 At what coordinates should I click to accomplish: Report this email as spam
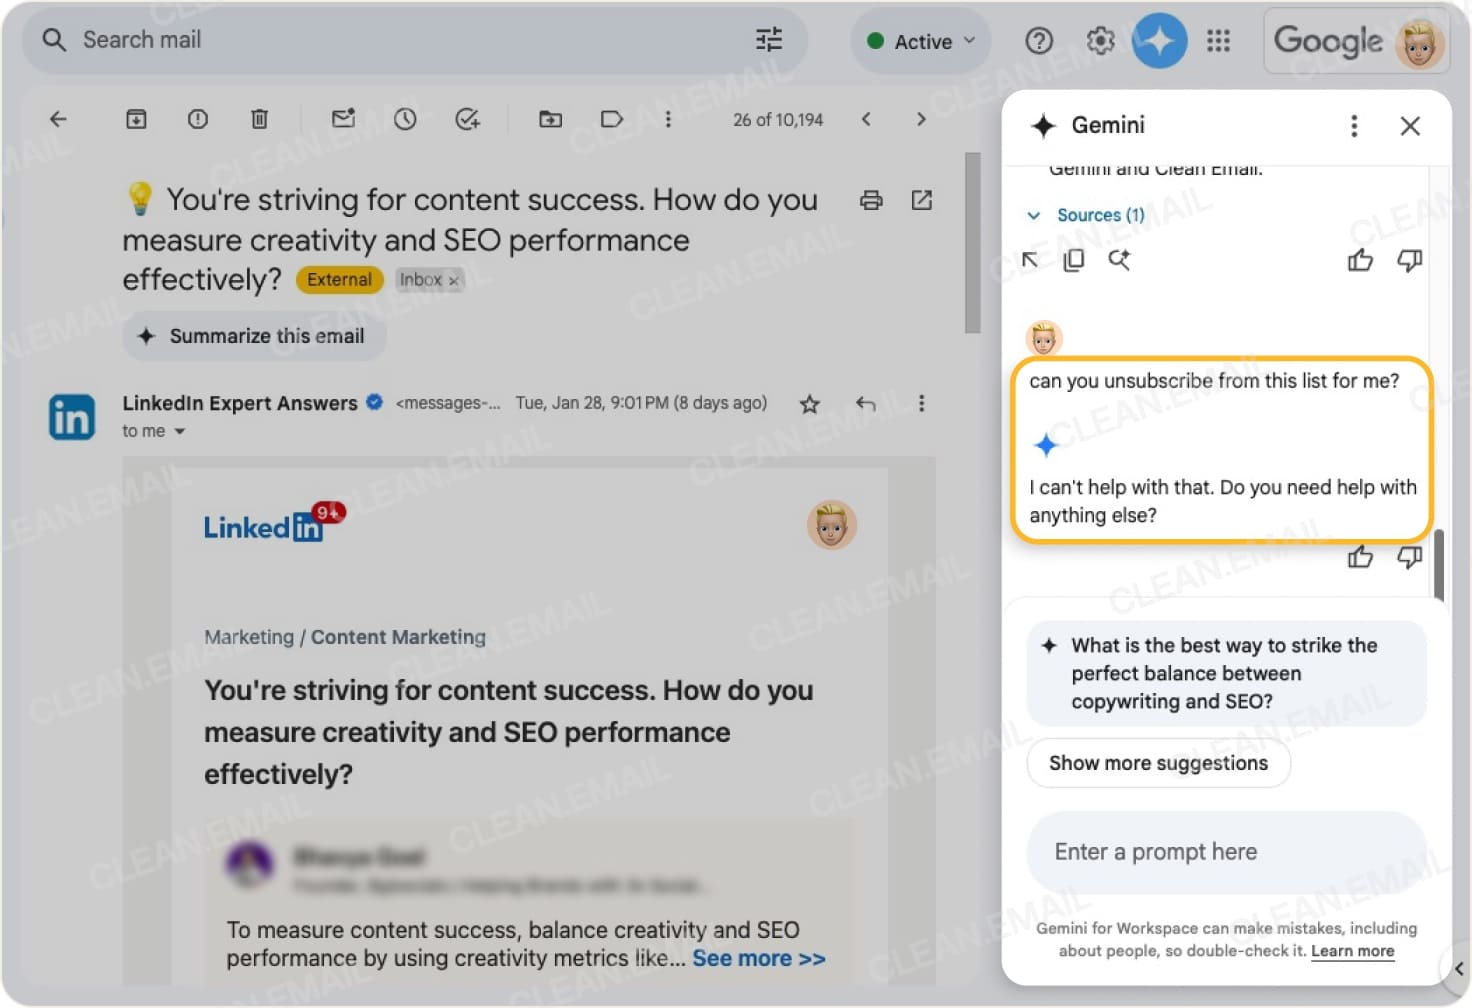pos(197,119)
